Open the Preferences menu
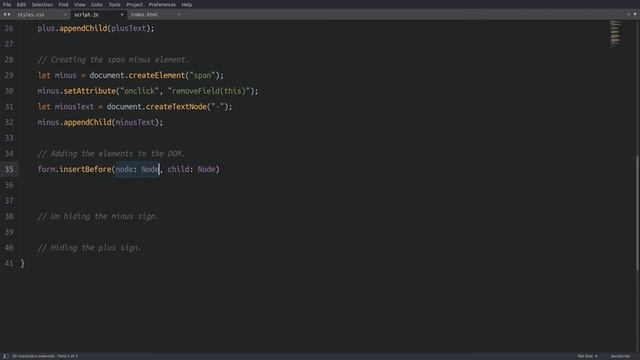This screenshot has width=640, height=360. tap(162, 4)
